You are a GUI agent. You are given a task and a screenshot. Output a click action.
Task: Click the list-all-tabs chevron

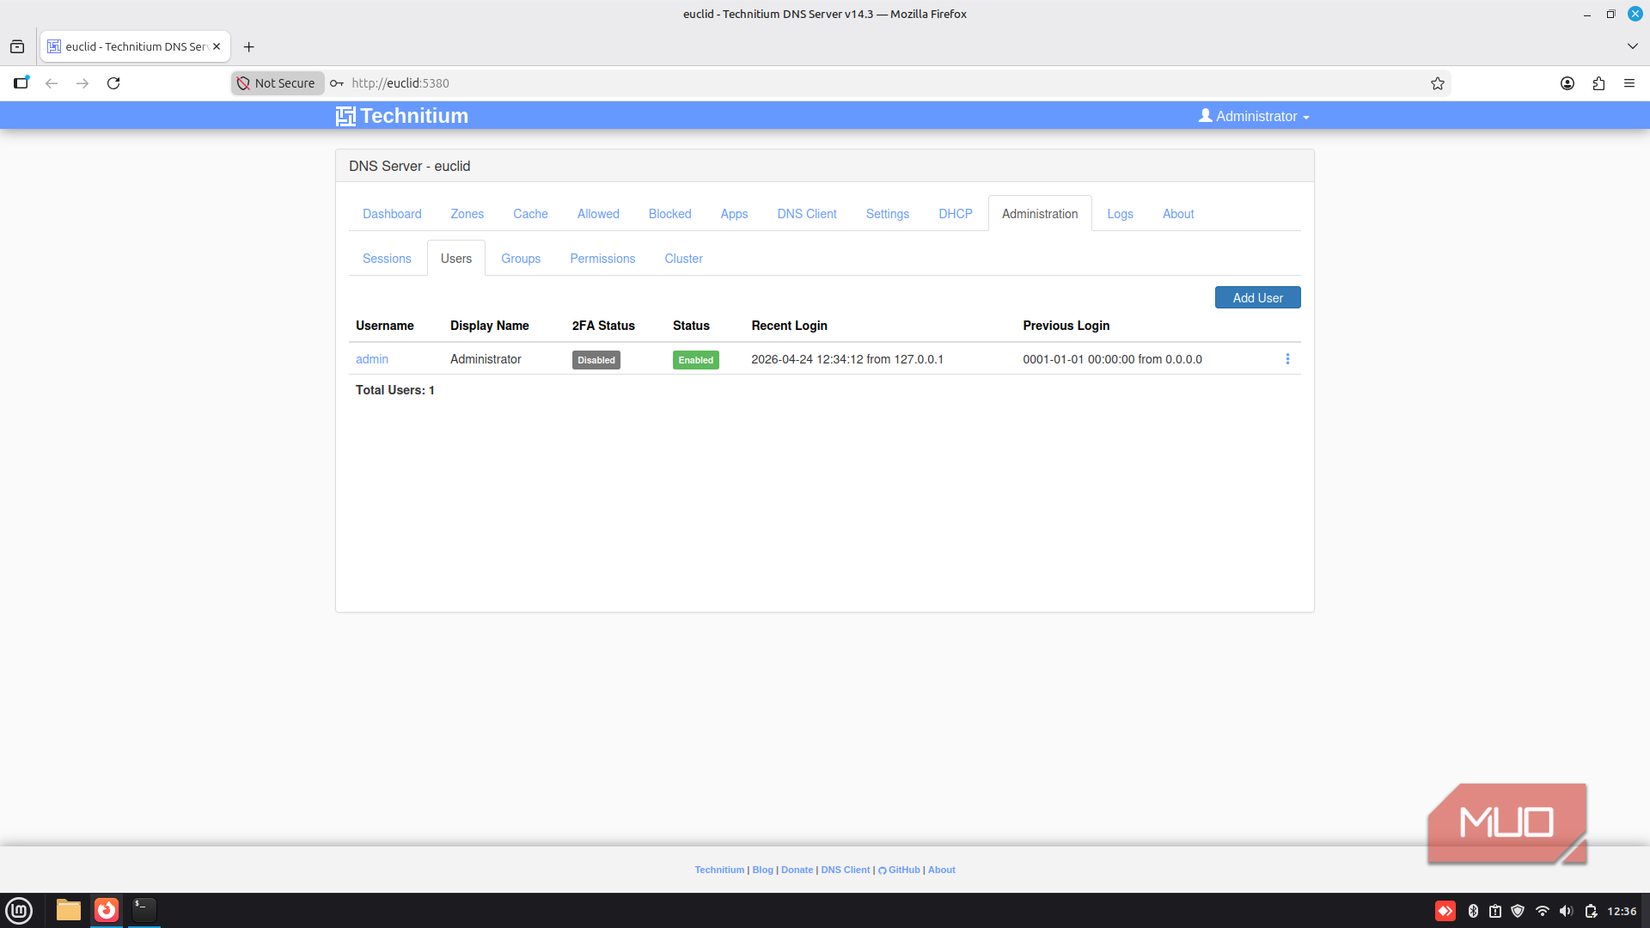click(x=1632, y=46)
